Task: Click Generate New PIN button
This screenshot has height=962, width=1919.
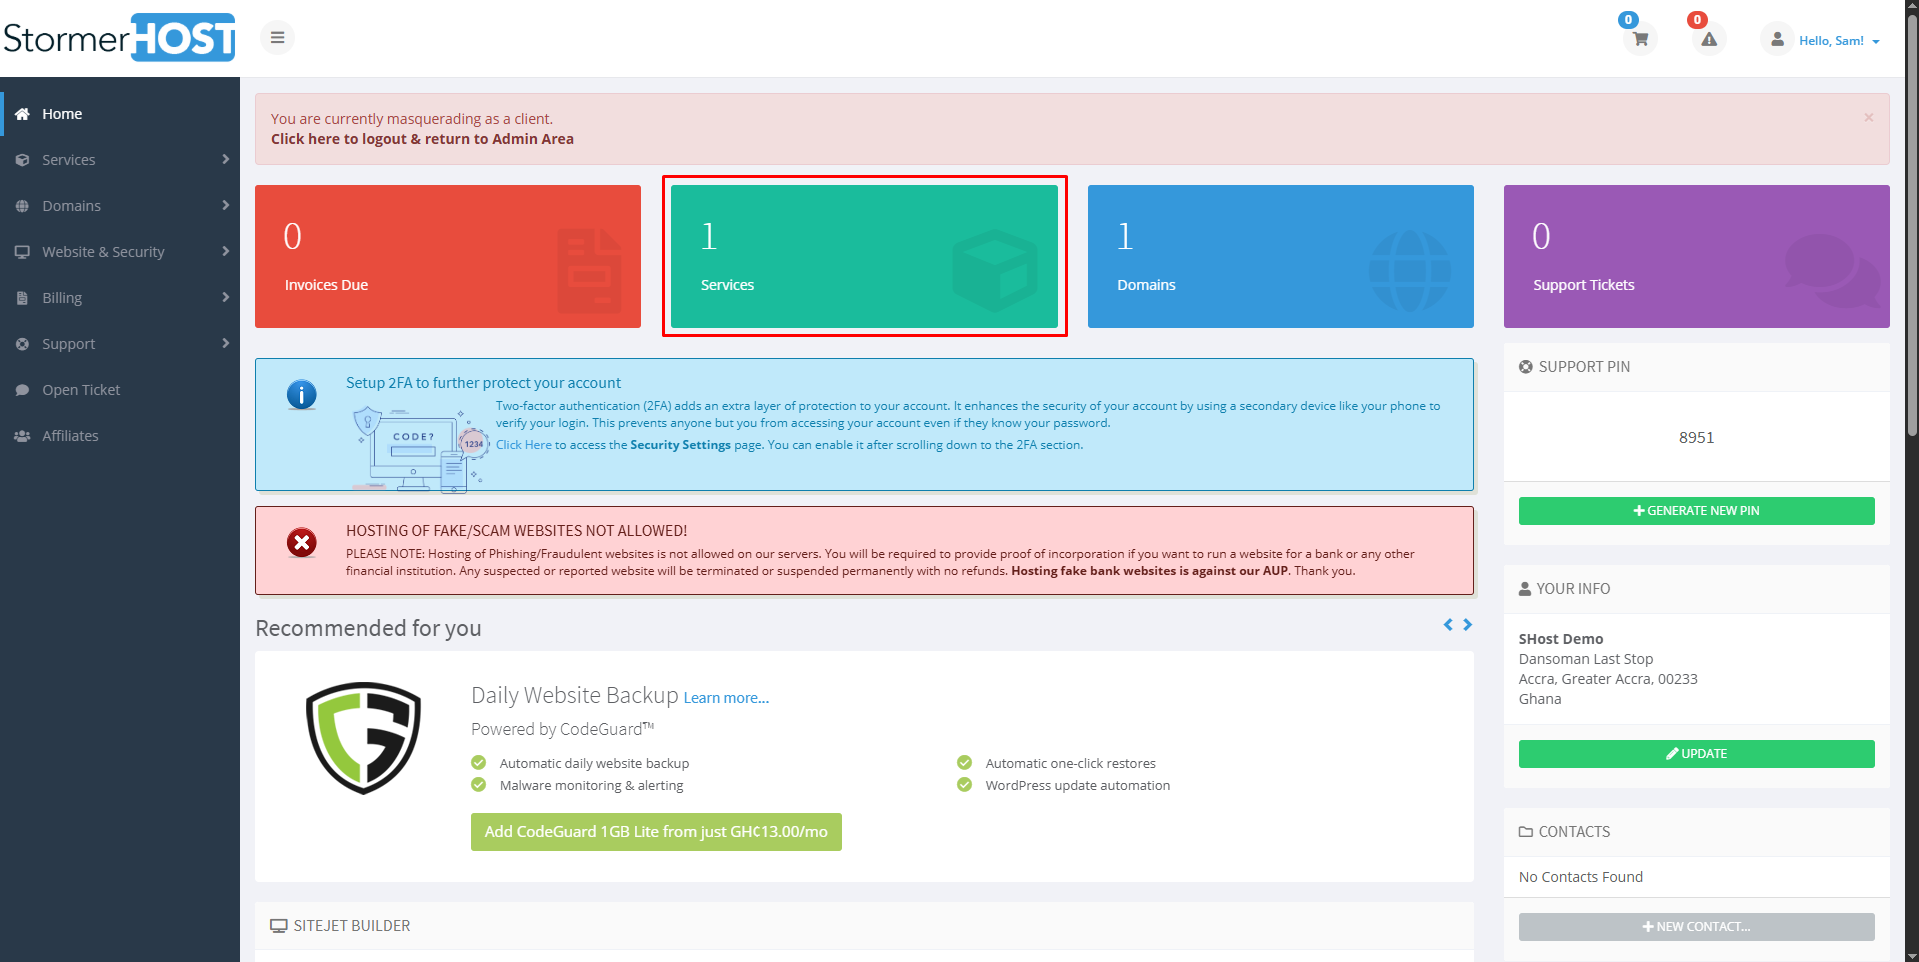Action: [x=1697, y=511]
